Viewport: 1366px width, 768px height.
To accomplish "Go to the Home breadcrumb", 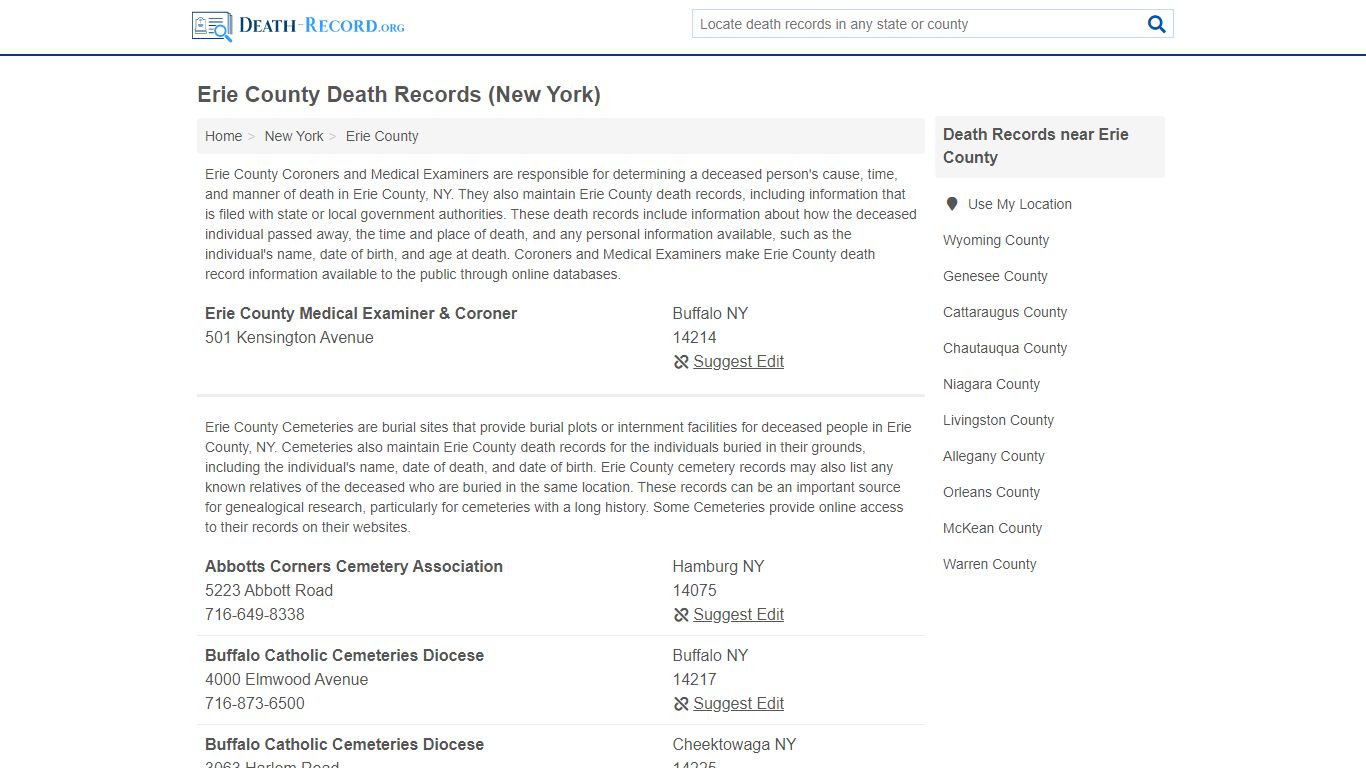I will tap(223, 136).
